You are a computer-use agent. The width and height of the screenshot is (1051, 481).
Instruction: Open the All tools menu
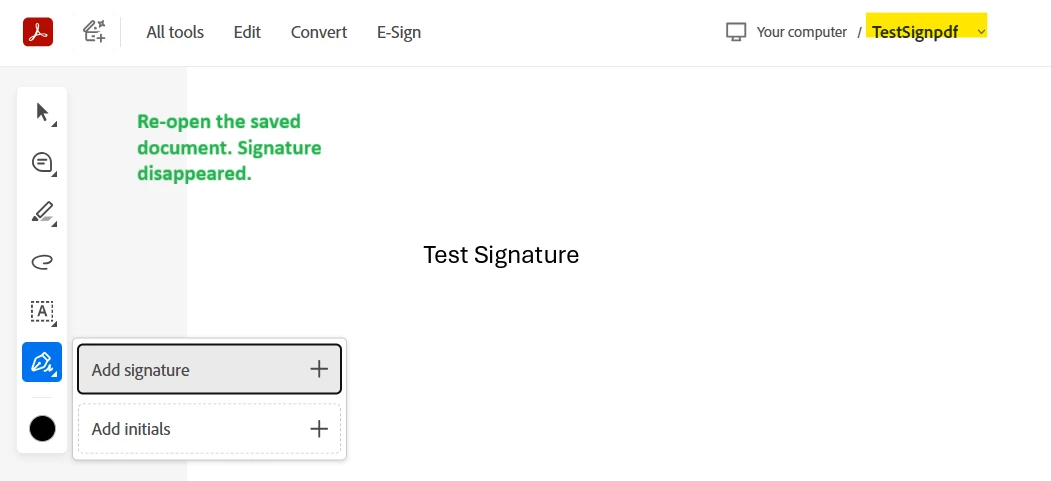tap(175, 32)
